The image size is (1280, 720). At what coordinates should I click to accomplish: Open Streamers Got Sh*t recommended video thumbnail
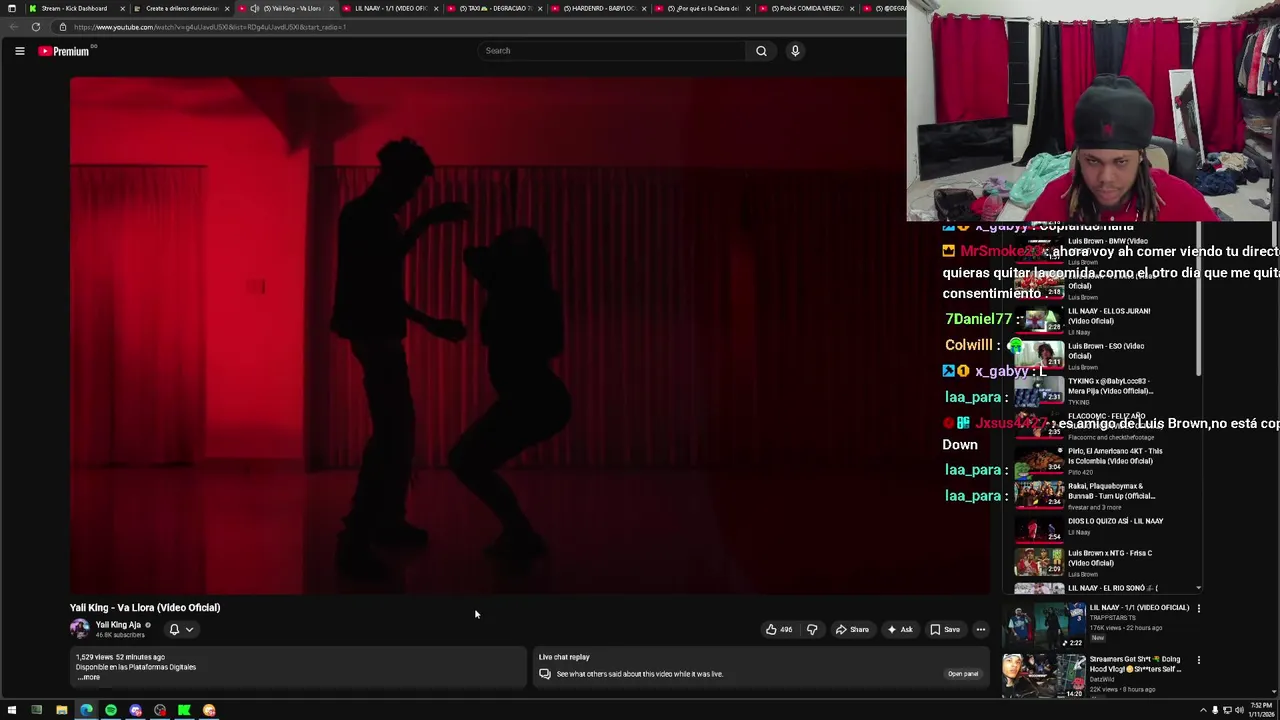[1044, 677]
